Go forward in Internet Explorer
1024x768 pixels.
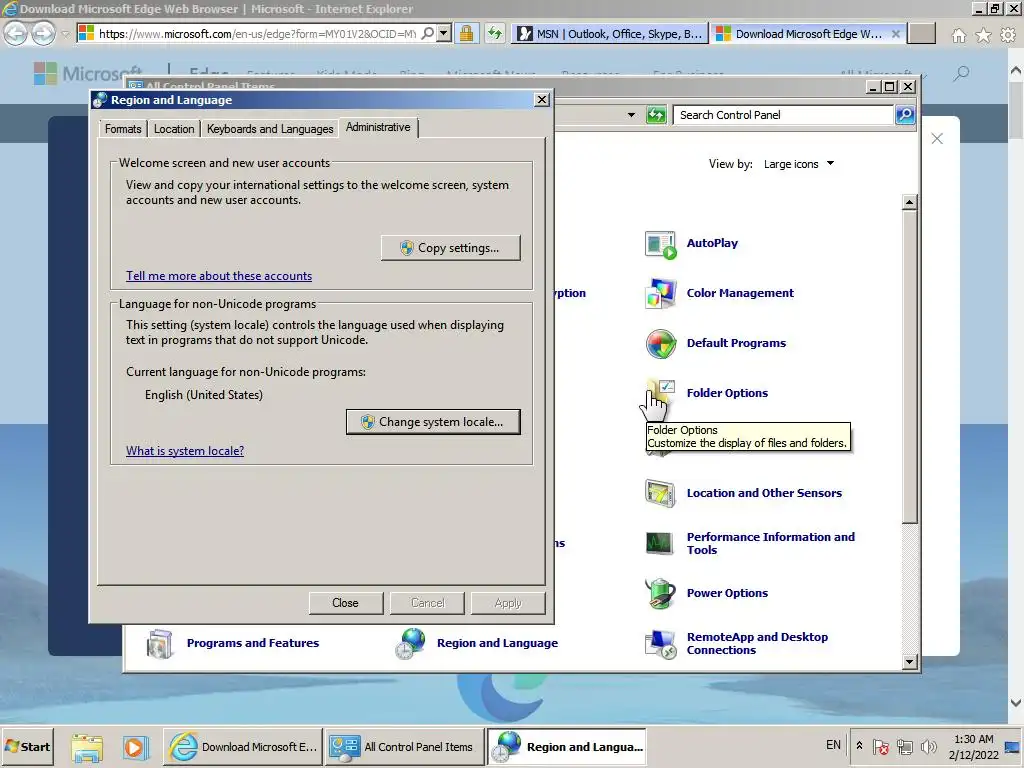(43, 33)
